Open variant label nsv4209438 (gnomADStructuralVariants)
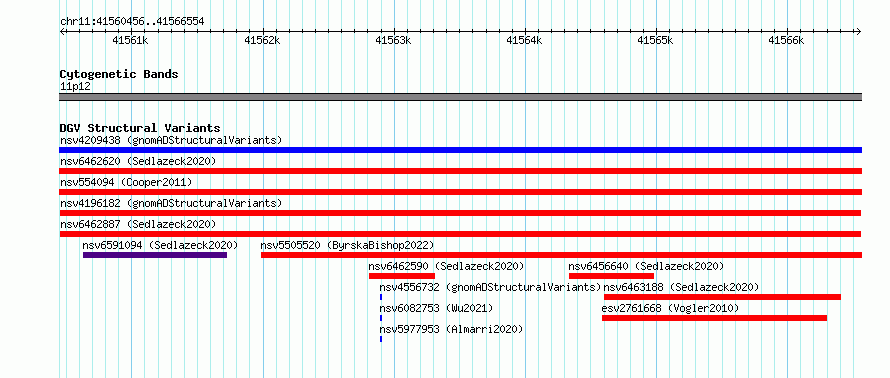 pos(171,140)
